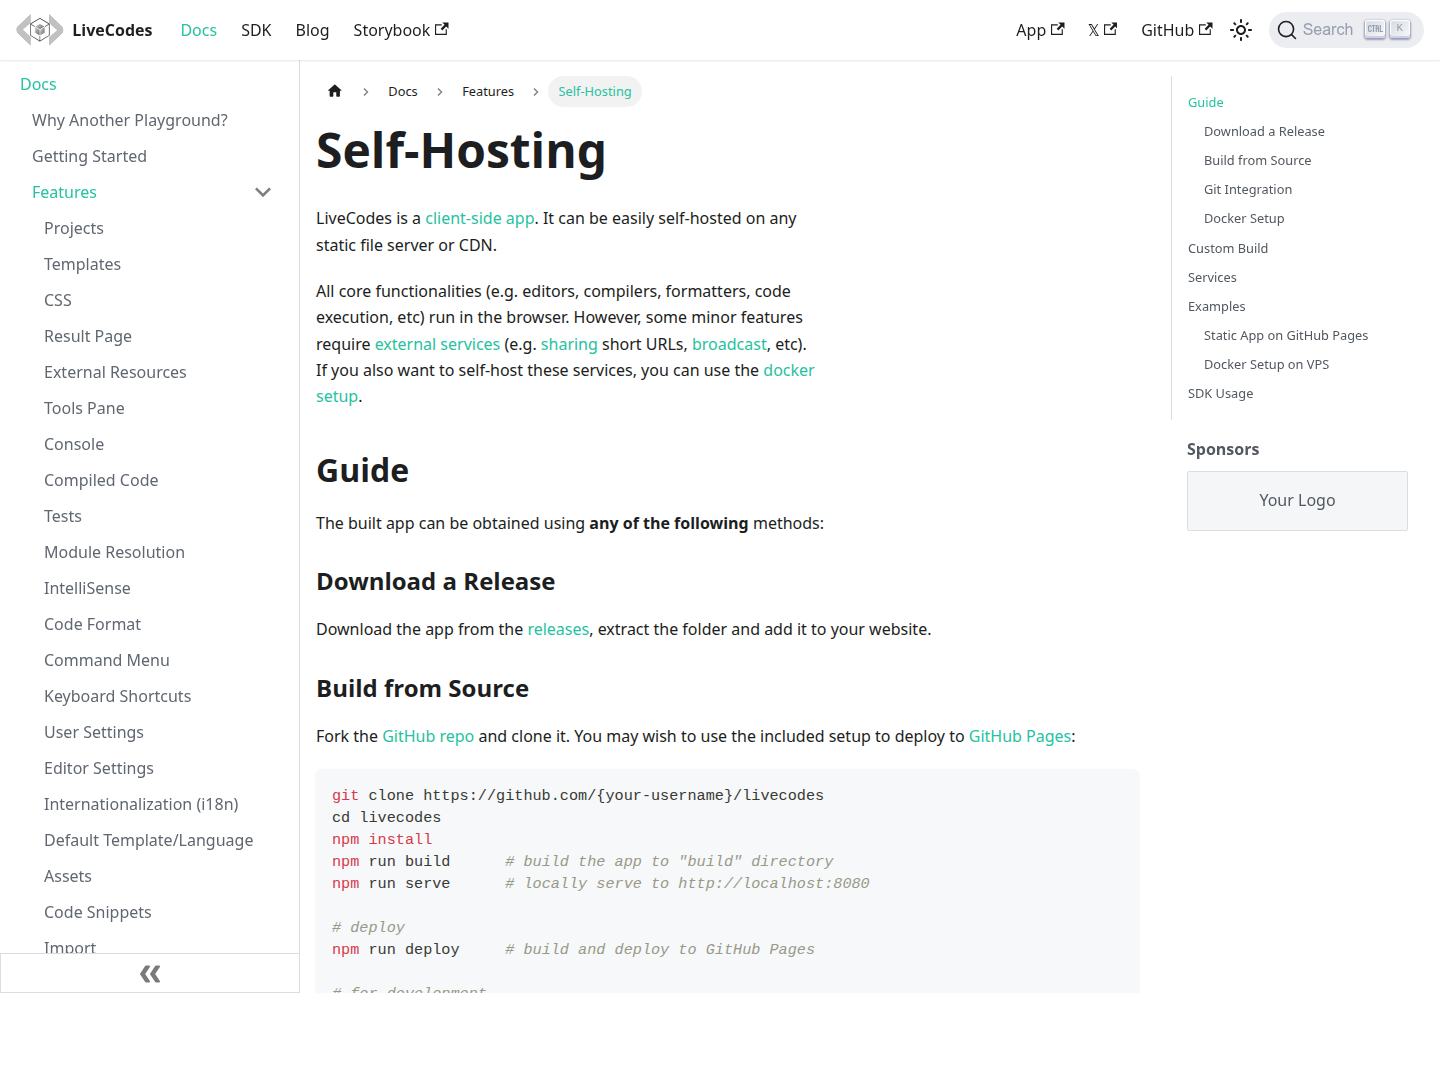Open the GitHub Pages link
The width and height of the screenshot is (1440, 1080).
[x=1020, y=736]
